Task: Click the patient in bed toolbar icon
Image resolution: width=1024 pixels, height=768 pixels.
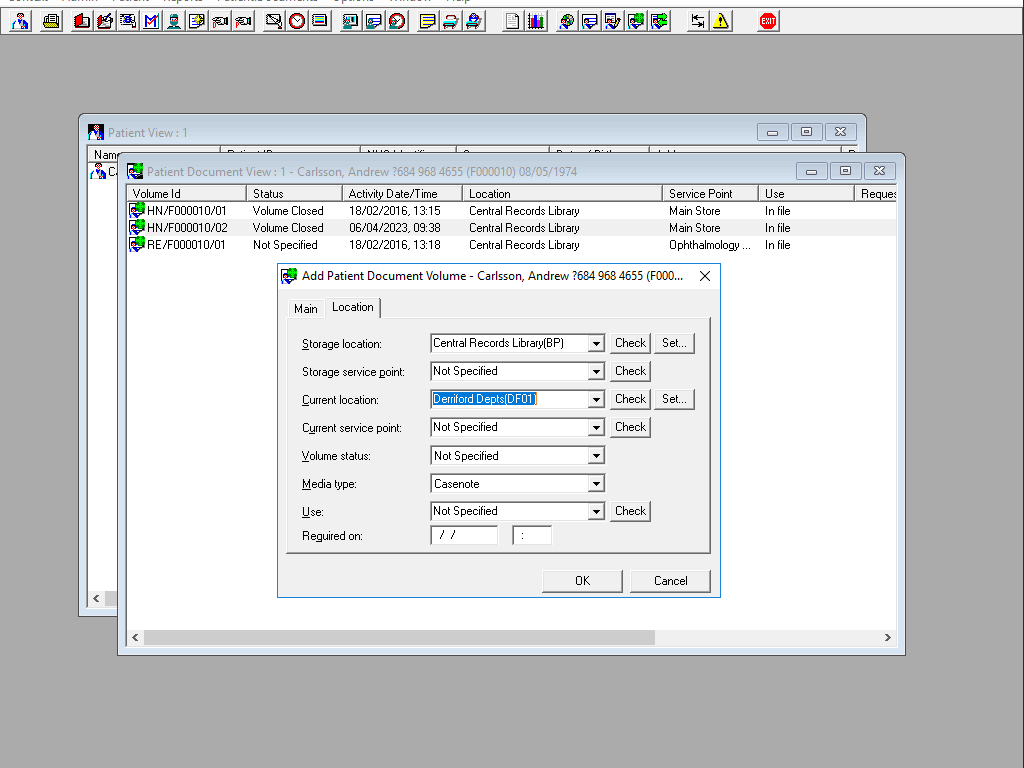Action: point(474,22)
